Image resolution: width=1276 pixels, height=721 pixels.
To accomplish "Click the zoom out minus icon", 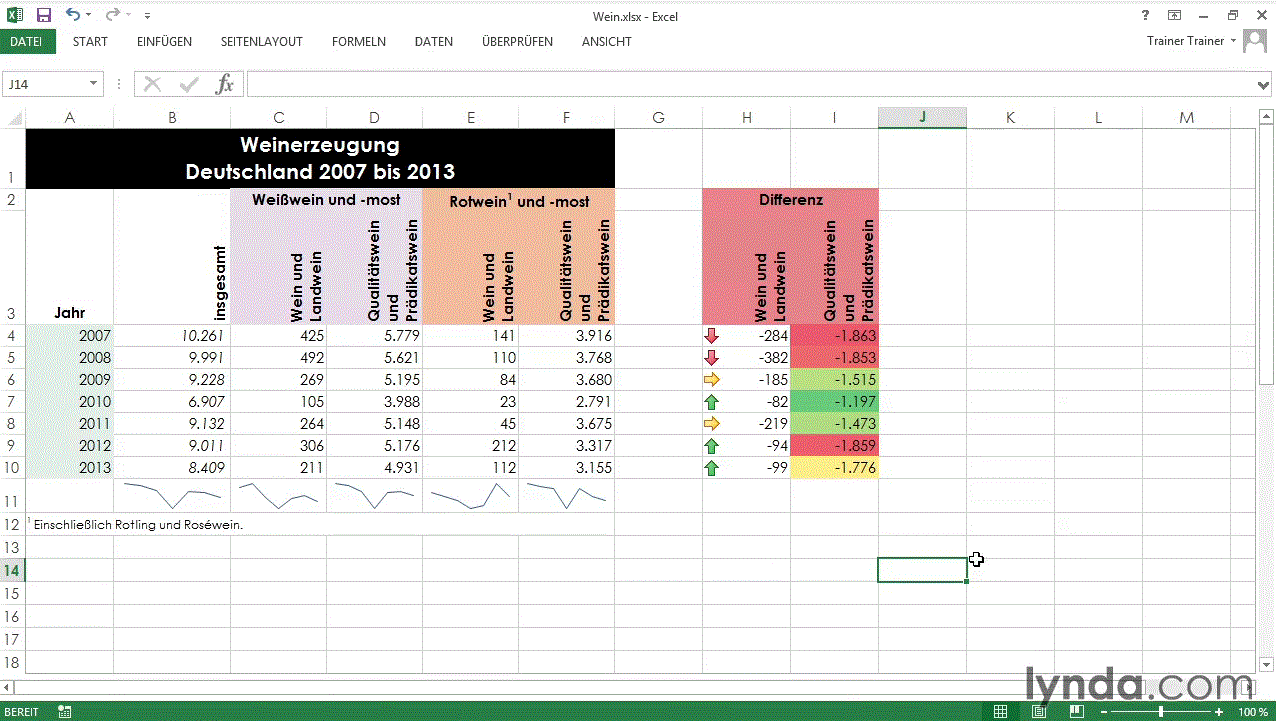I will click(1104, 711).
